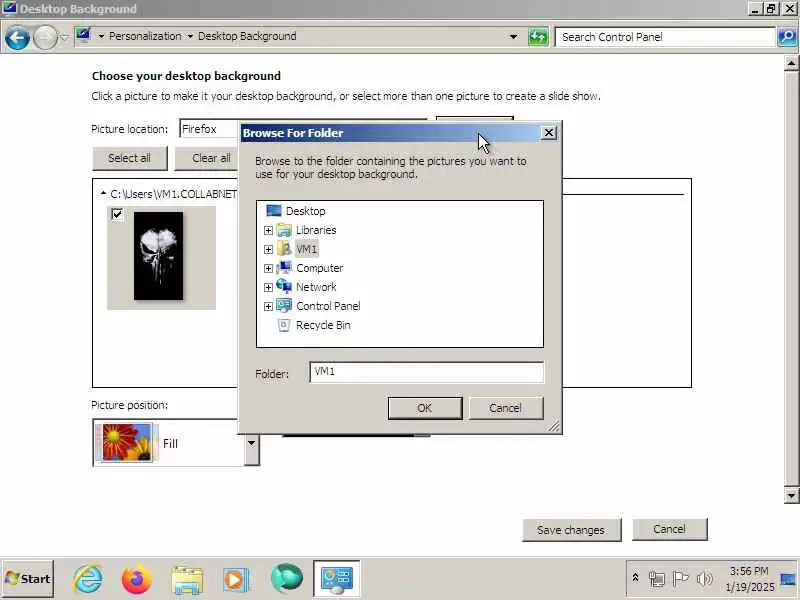This screenshot has height=600, width=800.
Task: Select the Computer icon in tree
Action: click(284, 267)
